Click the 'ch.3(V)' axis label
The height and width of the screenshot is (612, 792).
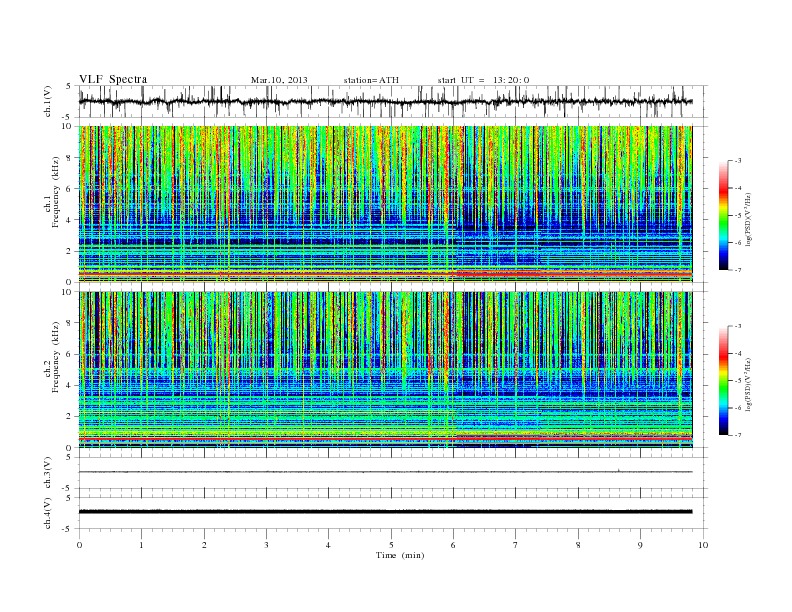click(x=48, y=473)
